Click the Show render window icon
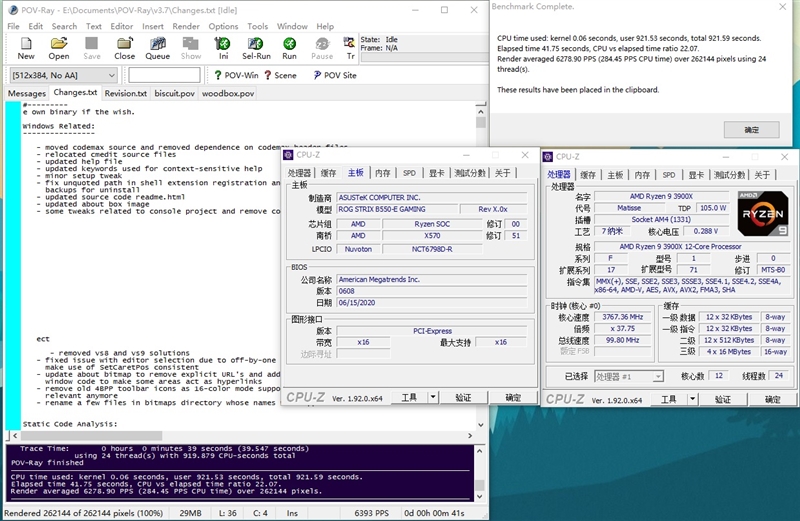 click(191, 48)
